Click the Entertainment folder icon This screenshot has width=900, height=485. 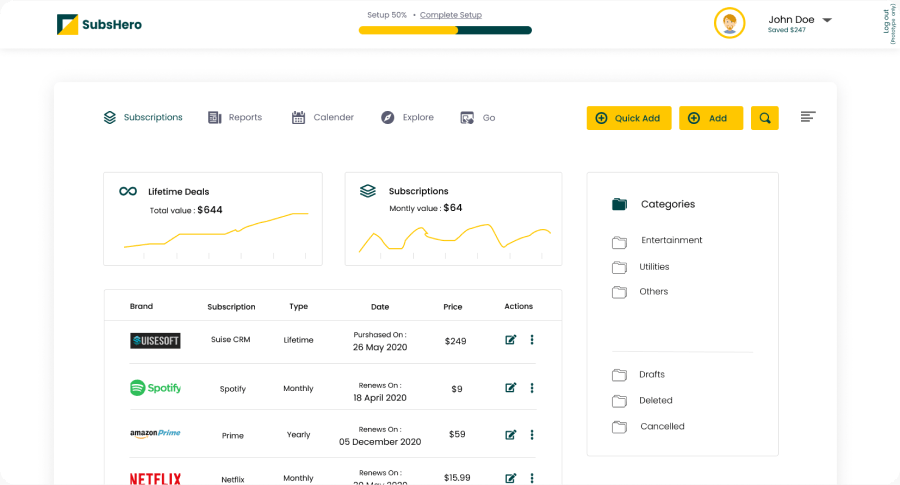click(x=619, y=242)
